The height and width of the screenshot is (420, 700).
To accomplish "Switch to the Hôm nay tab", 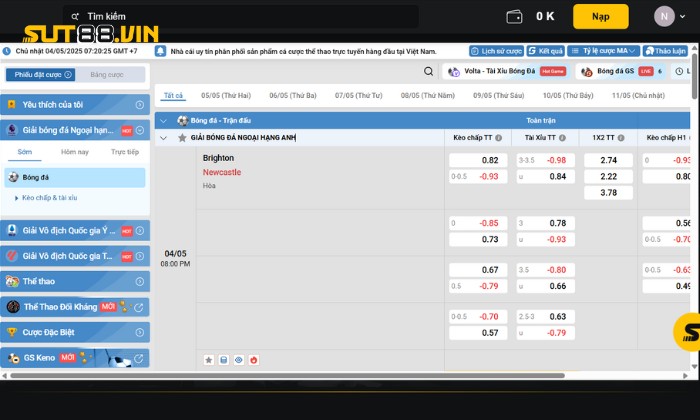I will pos(75,152).
